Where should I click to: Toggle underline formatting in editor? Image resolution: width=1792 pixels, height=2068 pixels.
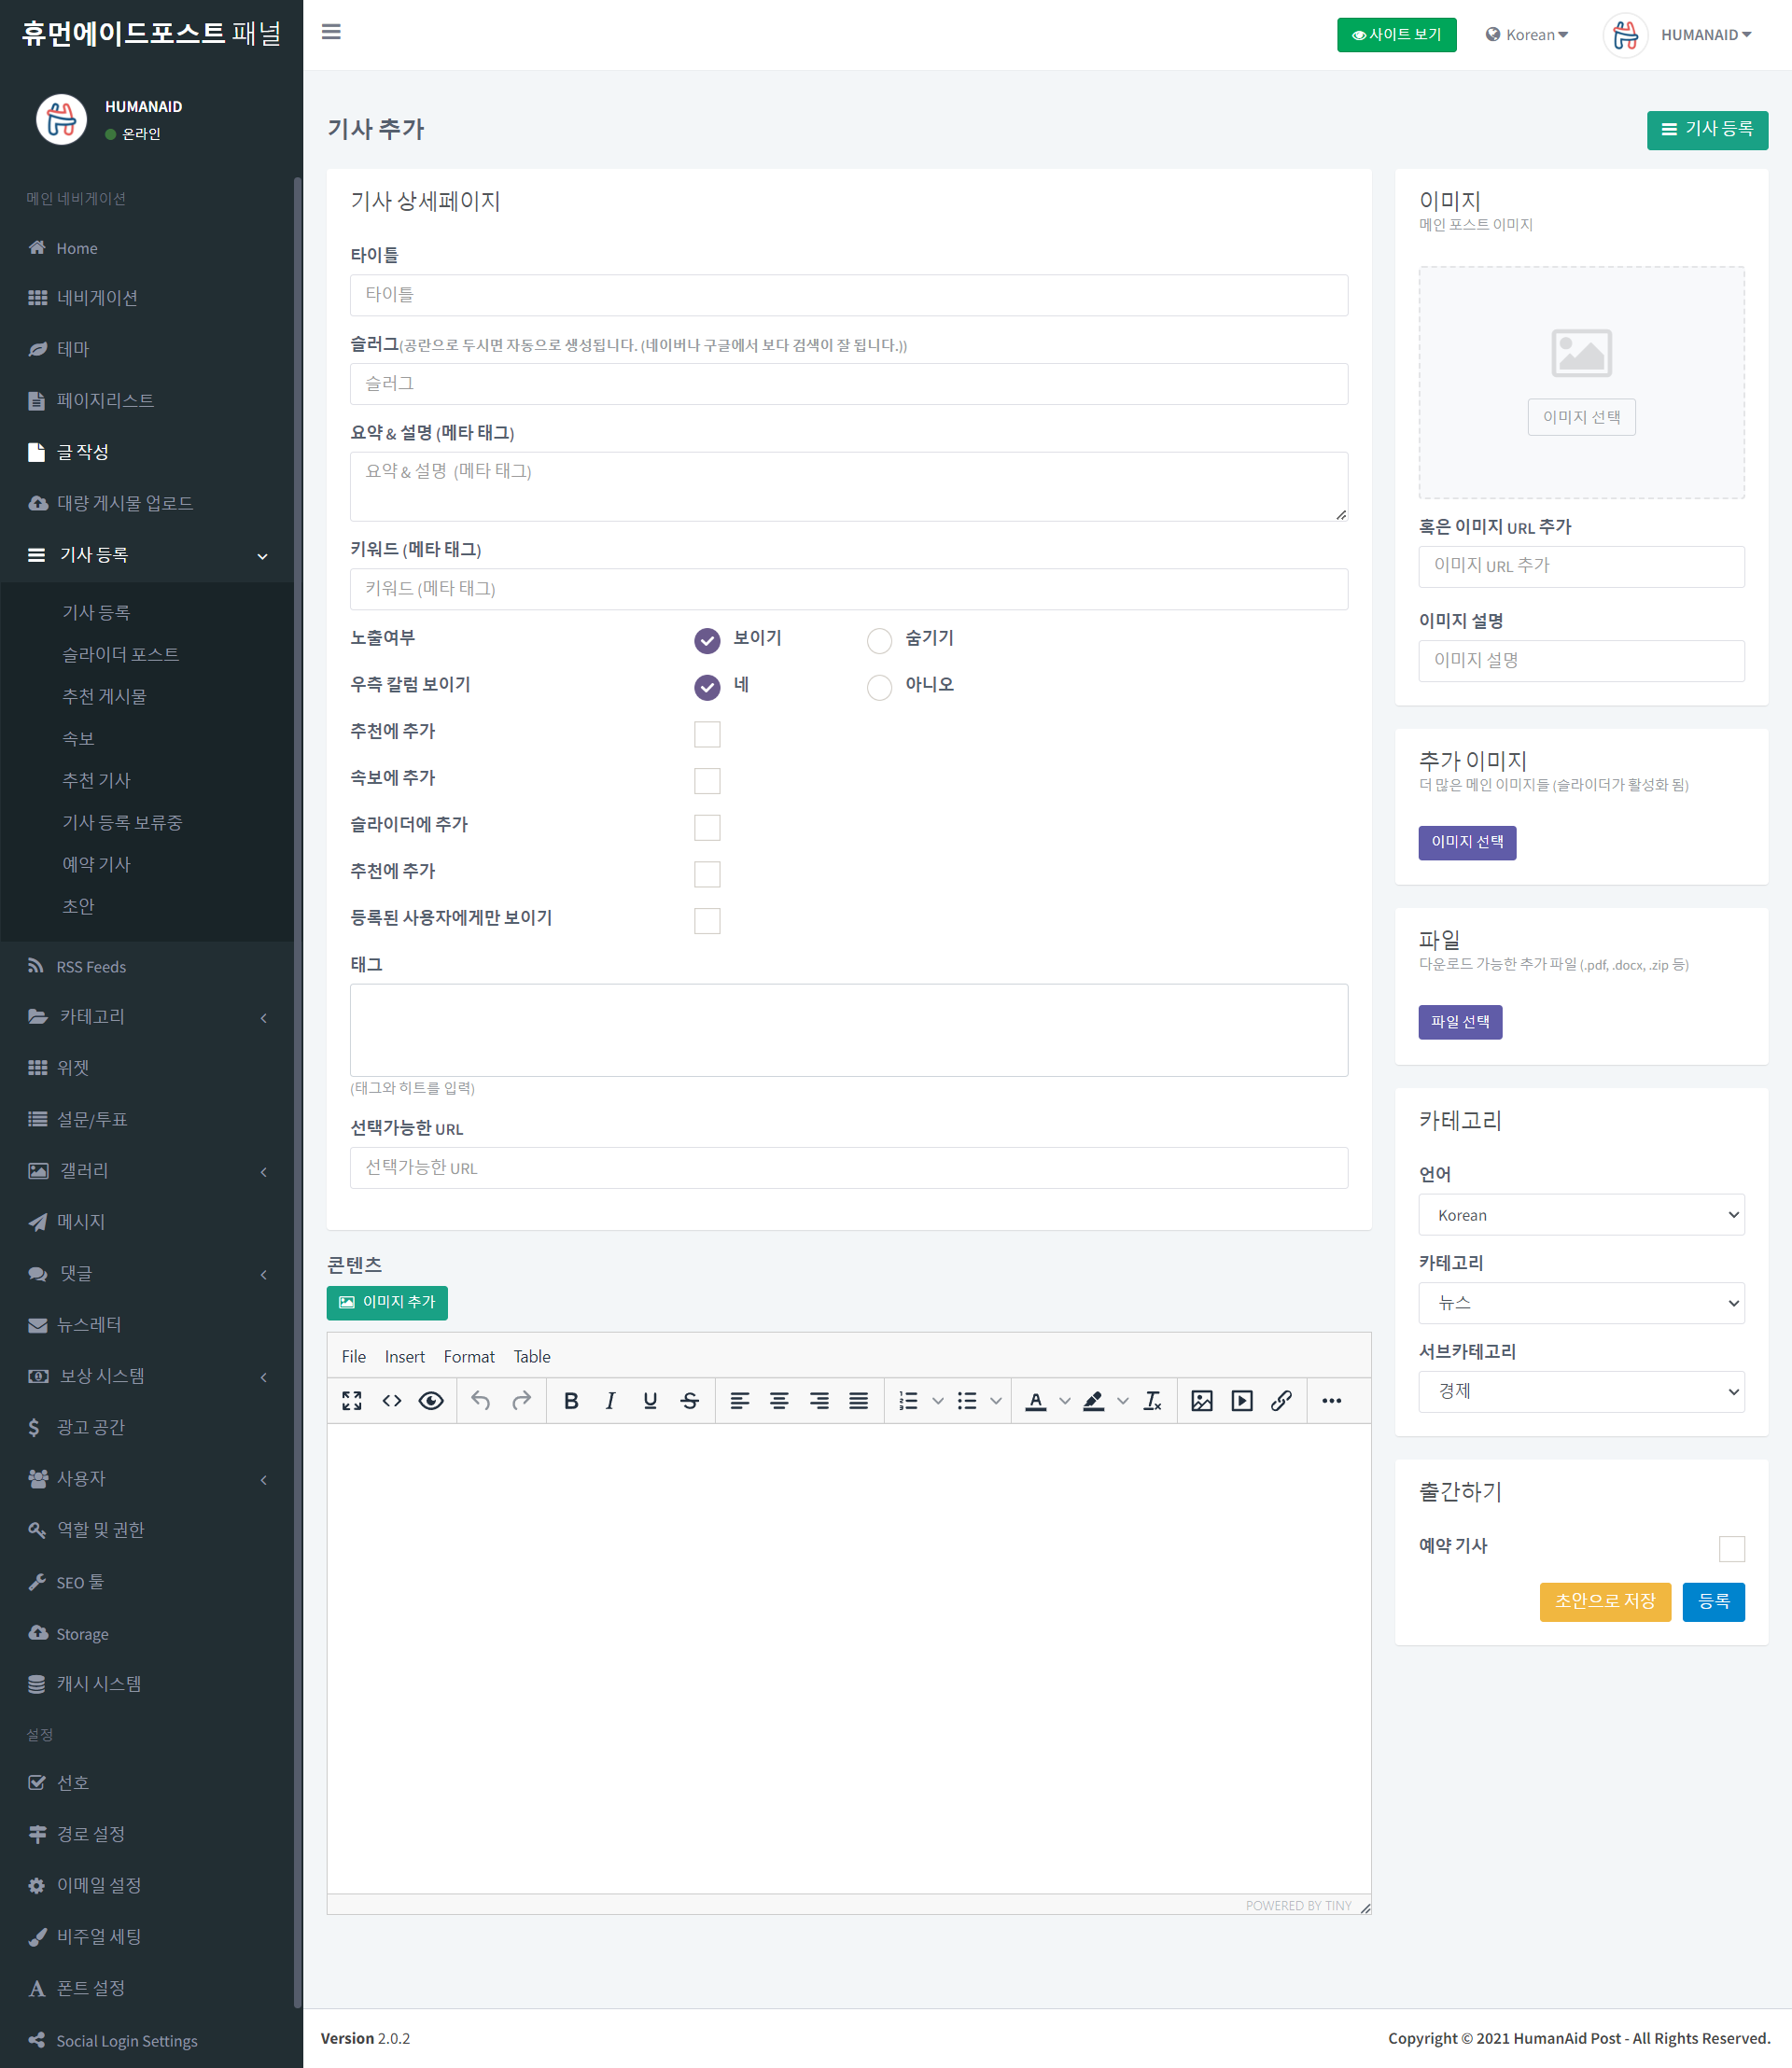(x=650, y=1401)
